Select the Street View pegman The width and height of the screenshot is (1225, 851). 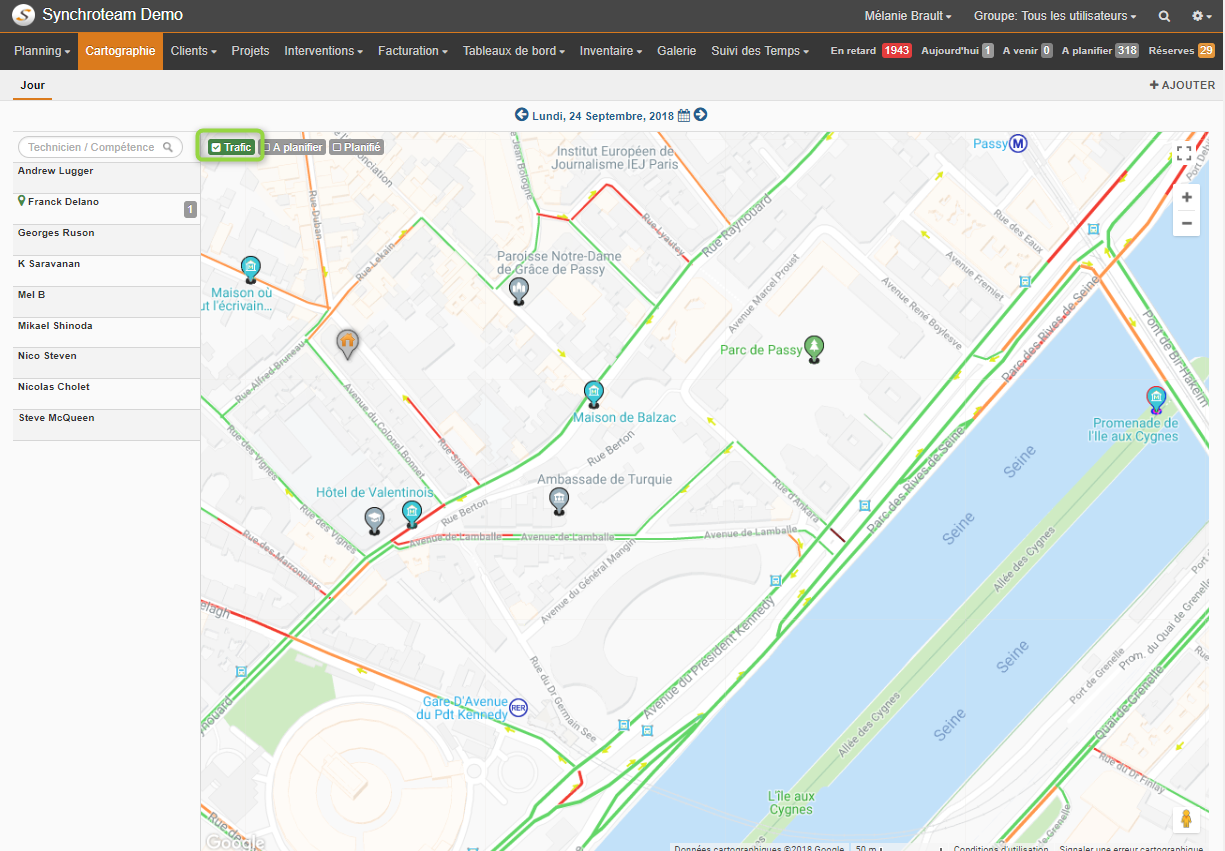click(1186, 819)
